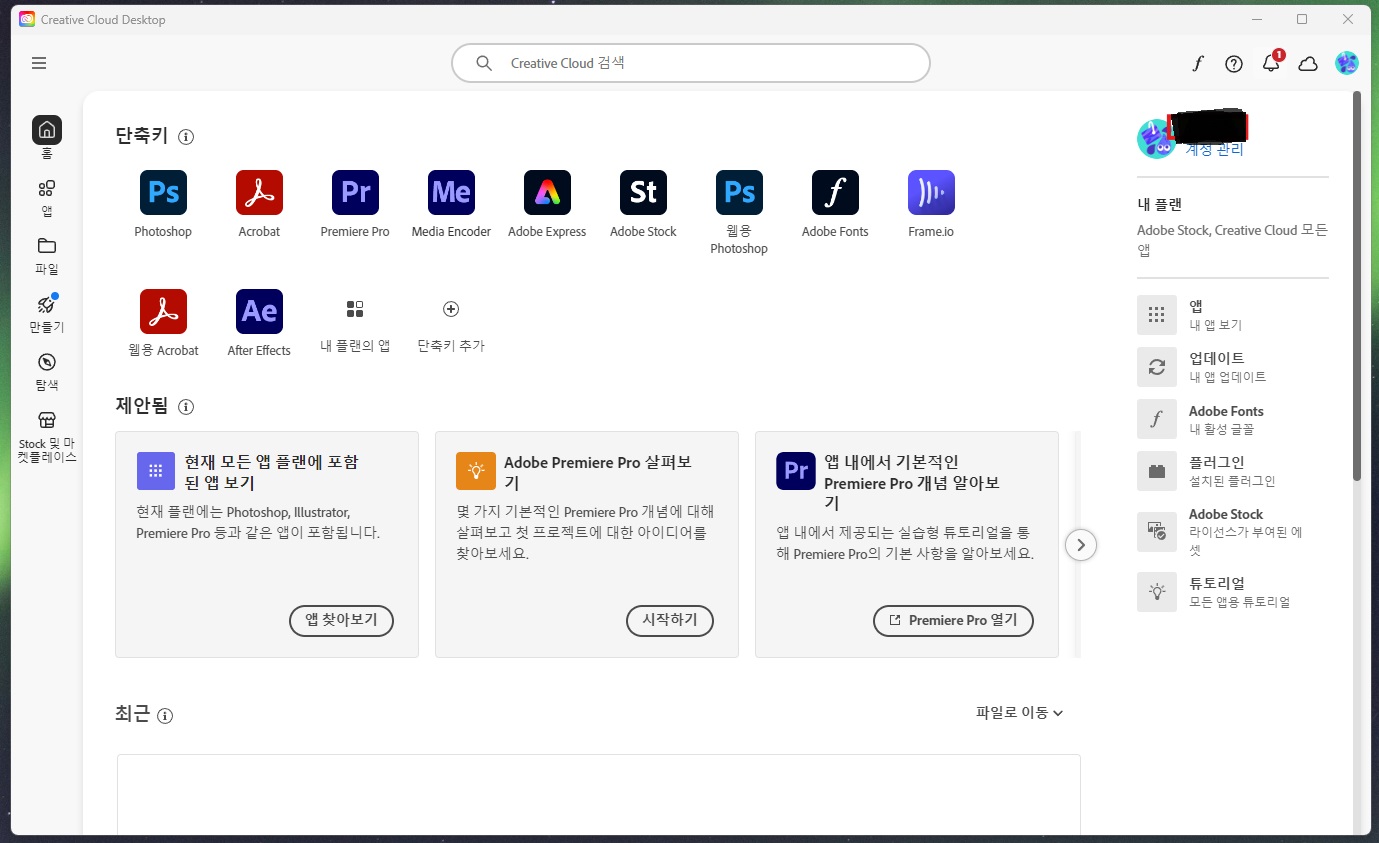
Task: Open 웹용 Acrobat shortcut icon
Action: point(163,311)
